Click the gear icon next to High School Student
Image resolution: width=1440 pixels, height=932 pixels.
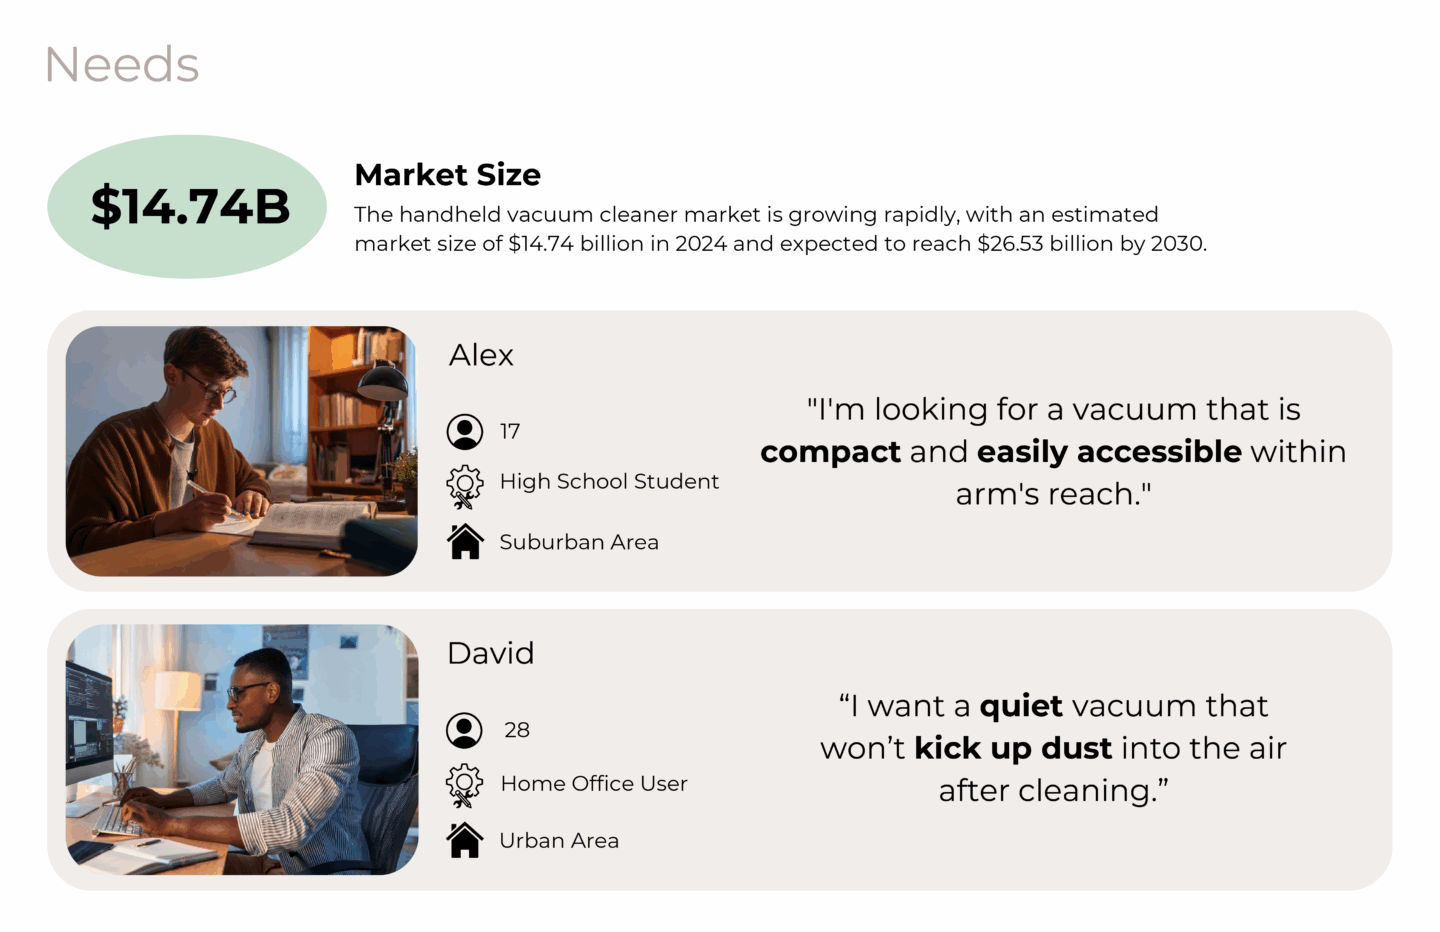464,485
